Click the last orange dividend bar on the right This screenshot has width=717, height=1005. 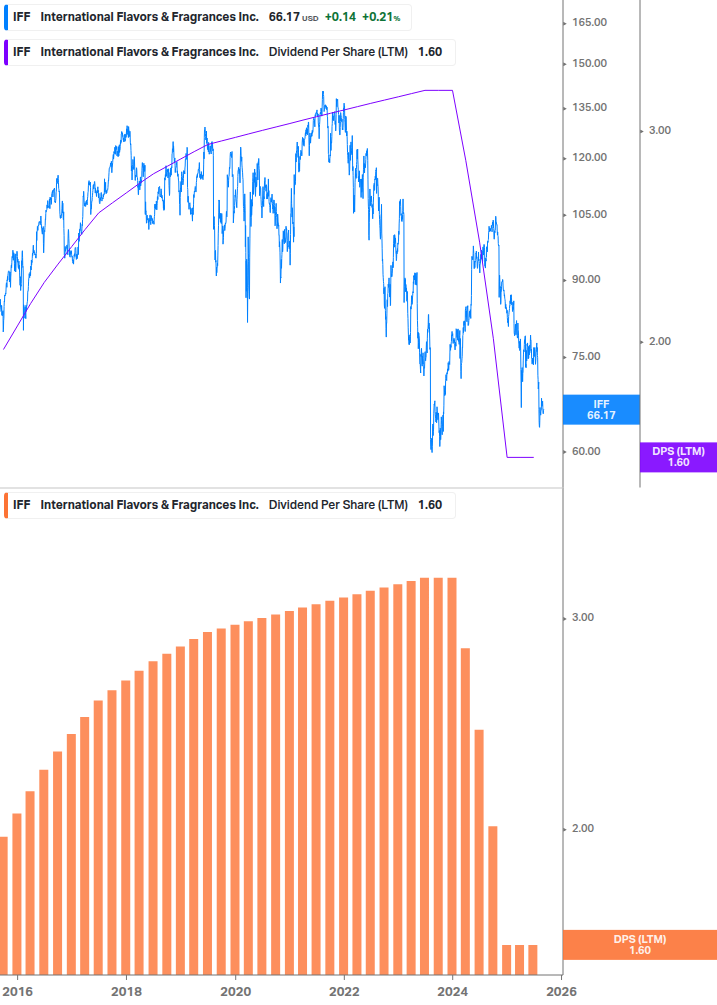click(532, 959)
